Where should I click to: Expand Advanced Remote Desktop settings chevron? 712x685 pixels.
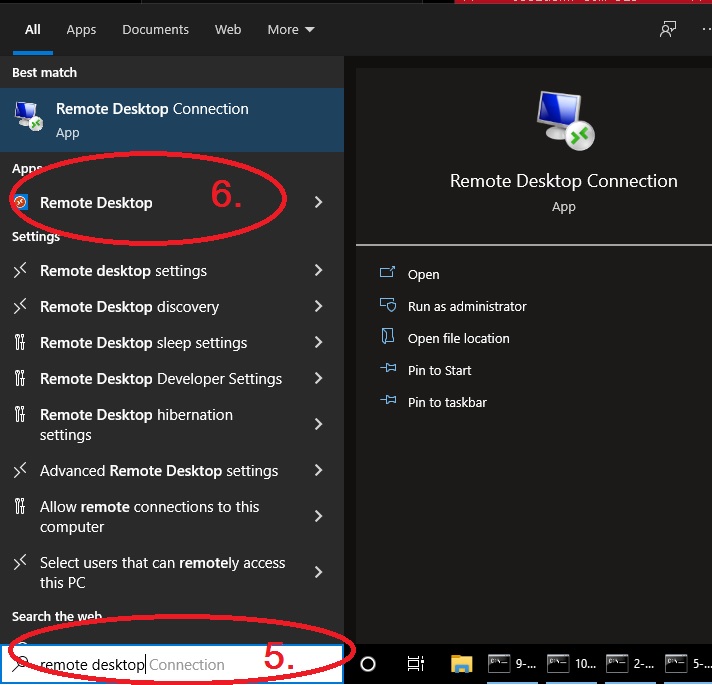[319, 470]
